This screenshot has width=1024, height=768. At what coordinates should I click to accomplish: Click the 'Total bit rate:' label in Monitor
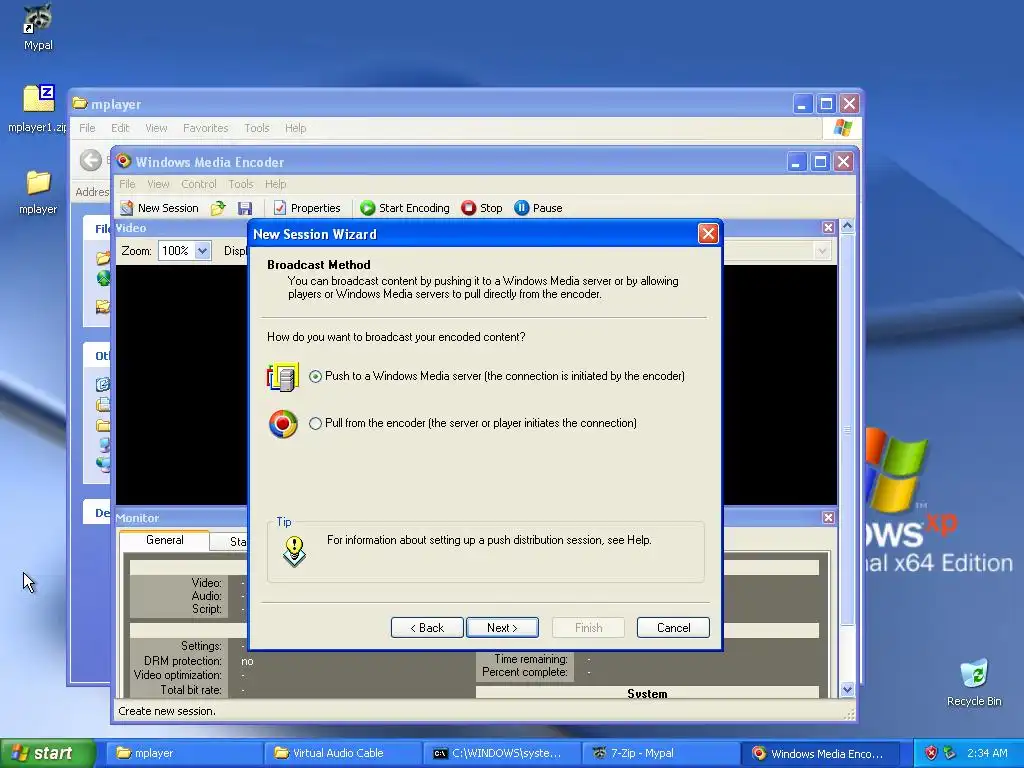point(191,690)
